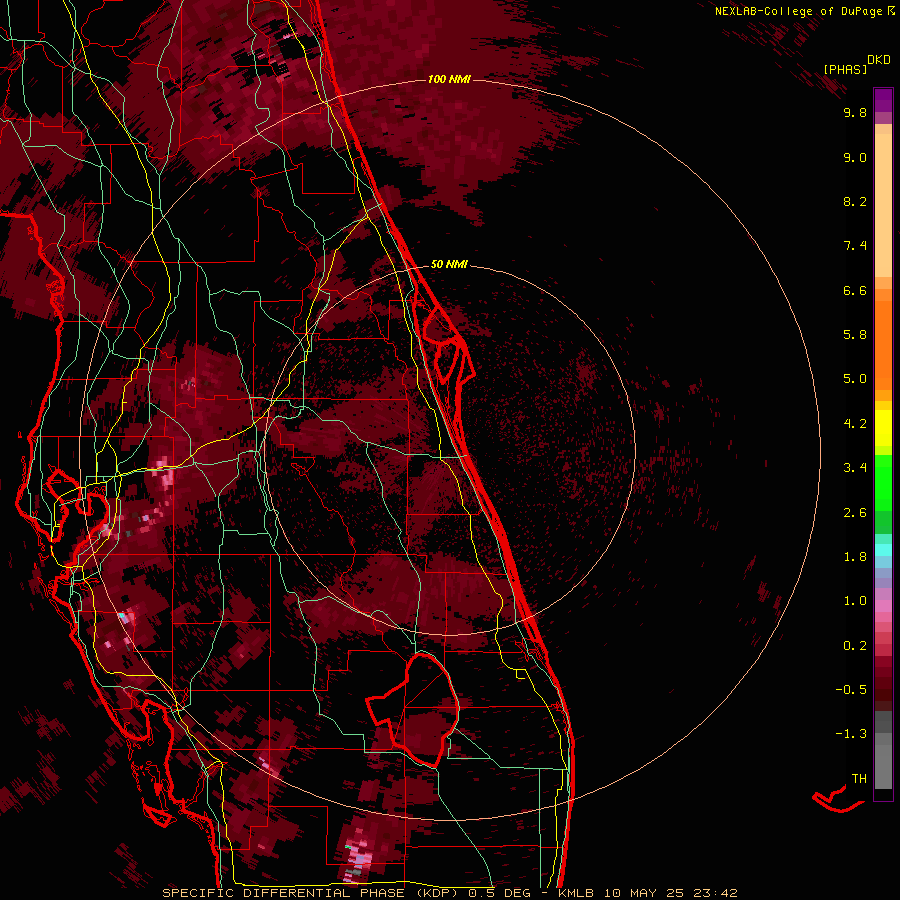This screenshot has height=900, width=900.
Task: Click the 2.6 legend value
Action: pos(855,513)
